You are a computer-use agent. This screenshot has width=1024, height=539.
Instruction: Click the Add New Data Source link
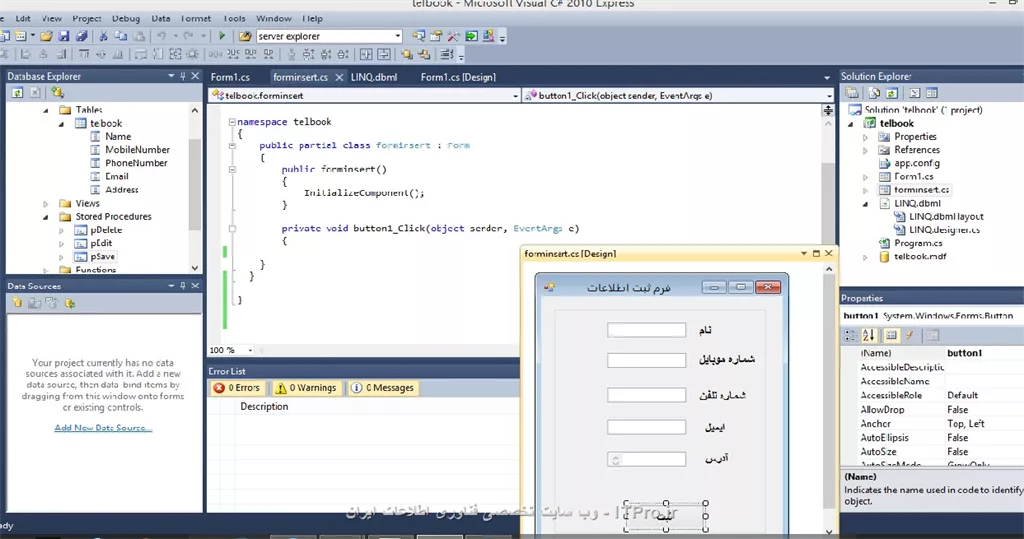(103, 428)
